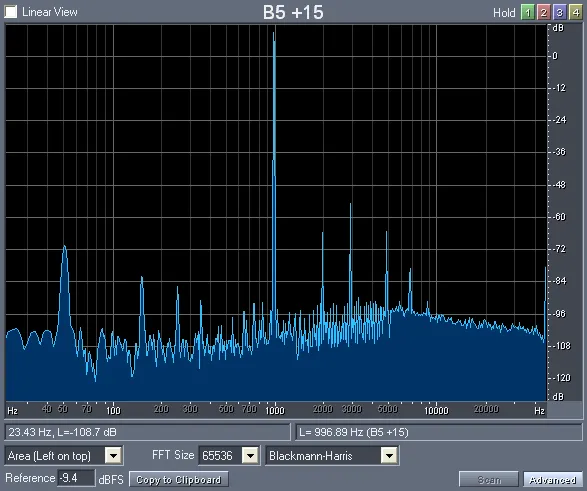587x491 pixels.
Task: Click the 3000 Hz frequency axis label
Action: point(352,409)
